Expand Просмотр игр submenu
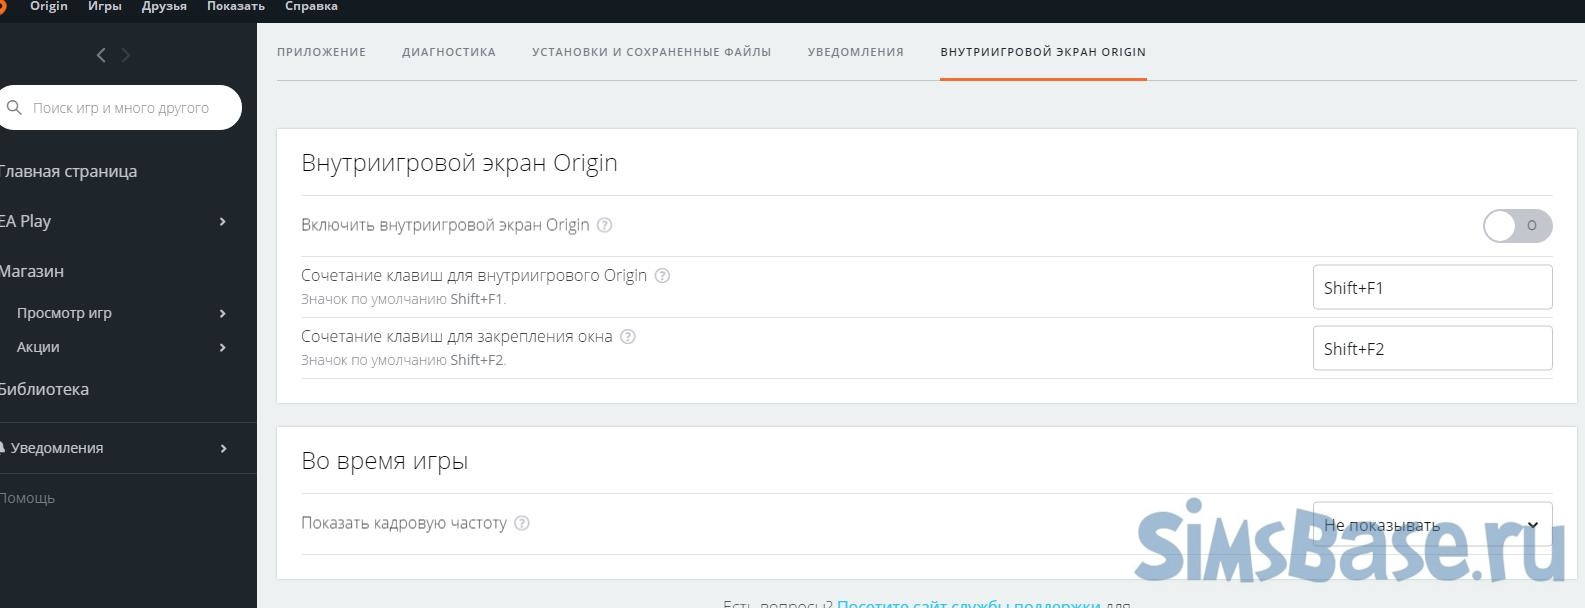Screen dimensions: 1585x608 tap(222, 314)
